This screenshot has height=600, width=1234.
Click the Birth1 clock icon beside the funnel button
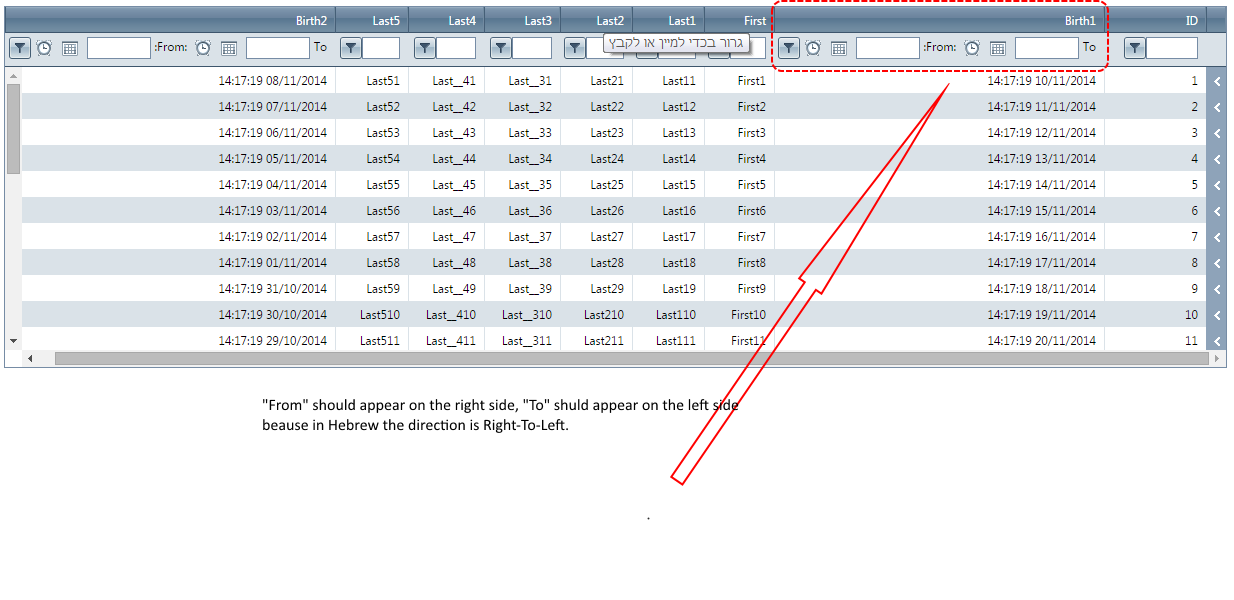813,47
